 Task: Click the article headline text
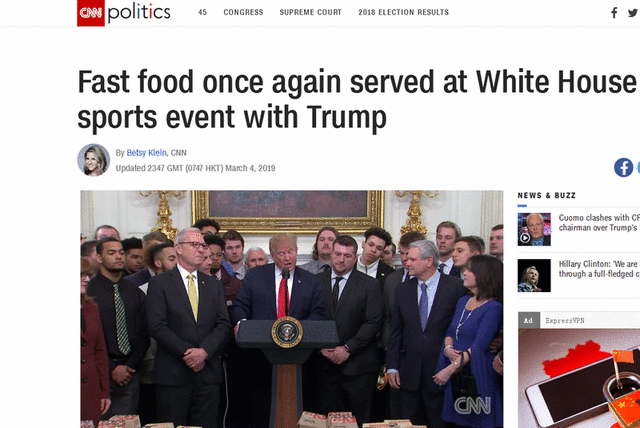(357, 99)
